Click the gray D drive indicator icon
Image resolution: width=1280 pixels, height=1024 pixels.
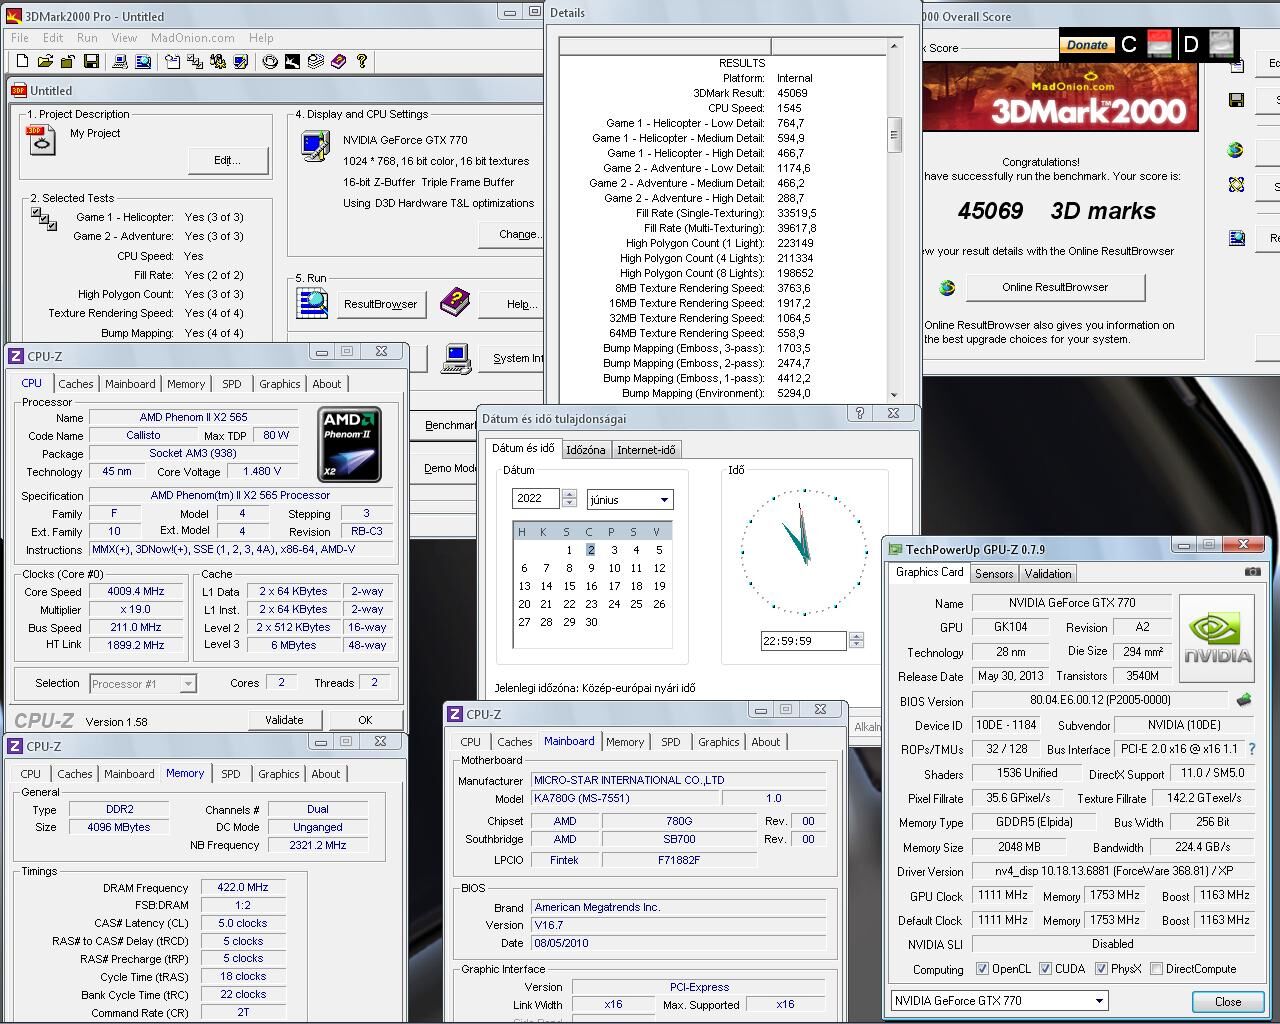(1221, 43)
